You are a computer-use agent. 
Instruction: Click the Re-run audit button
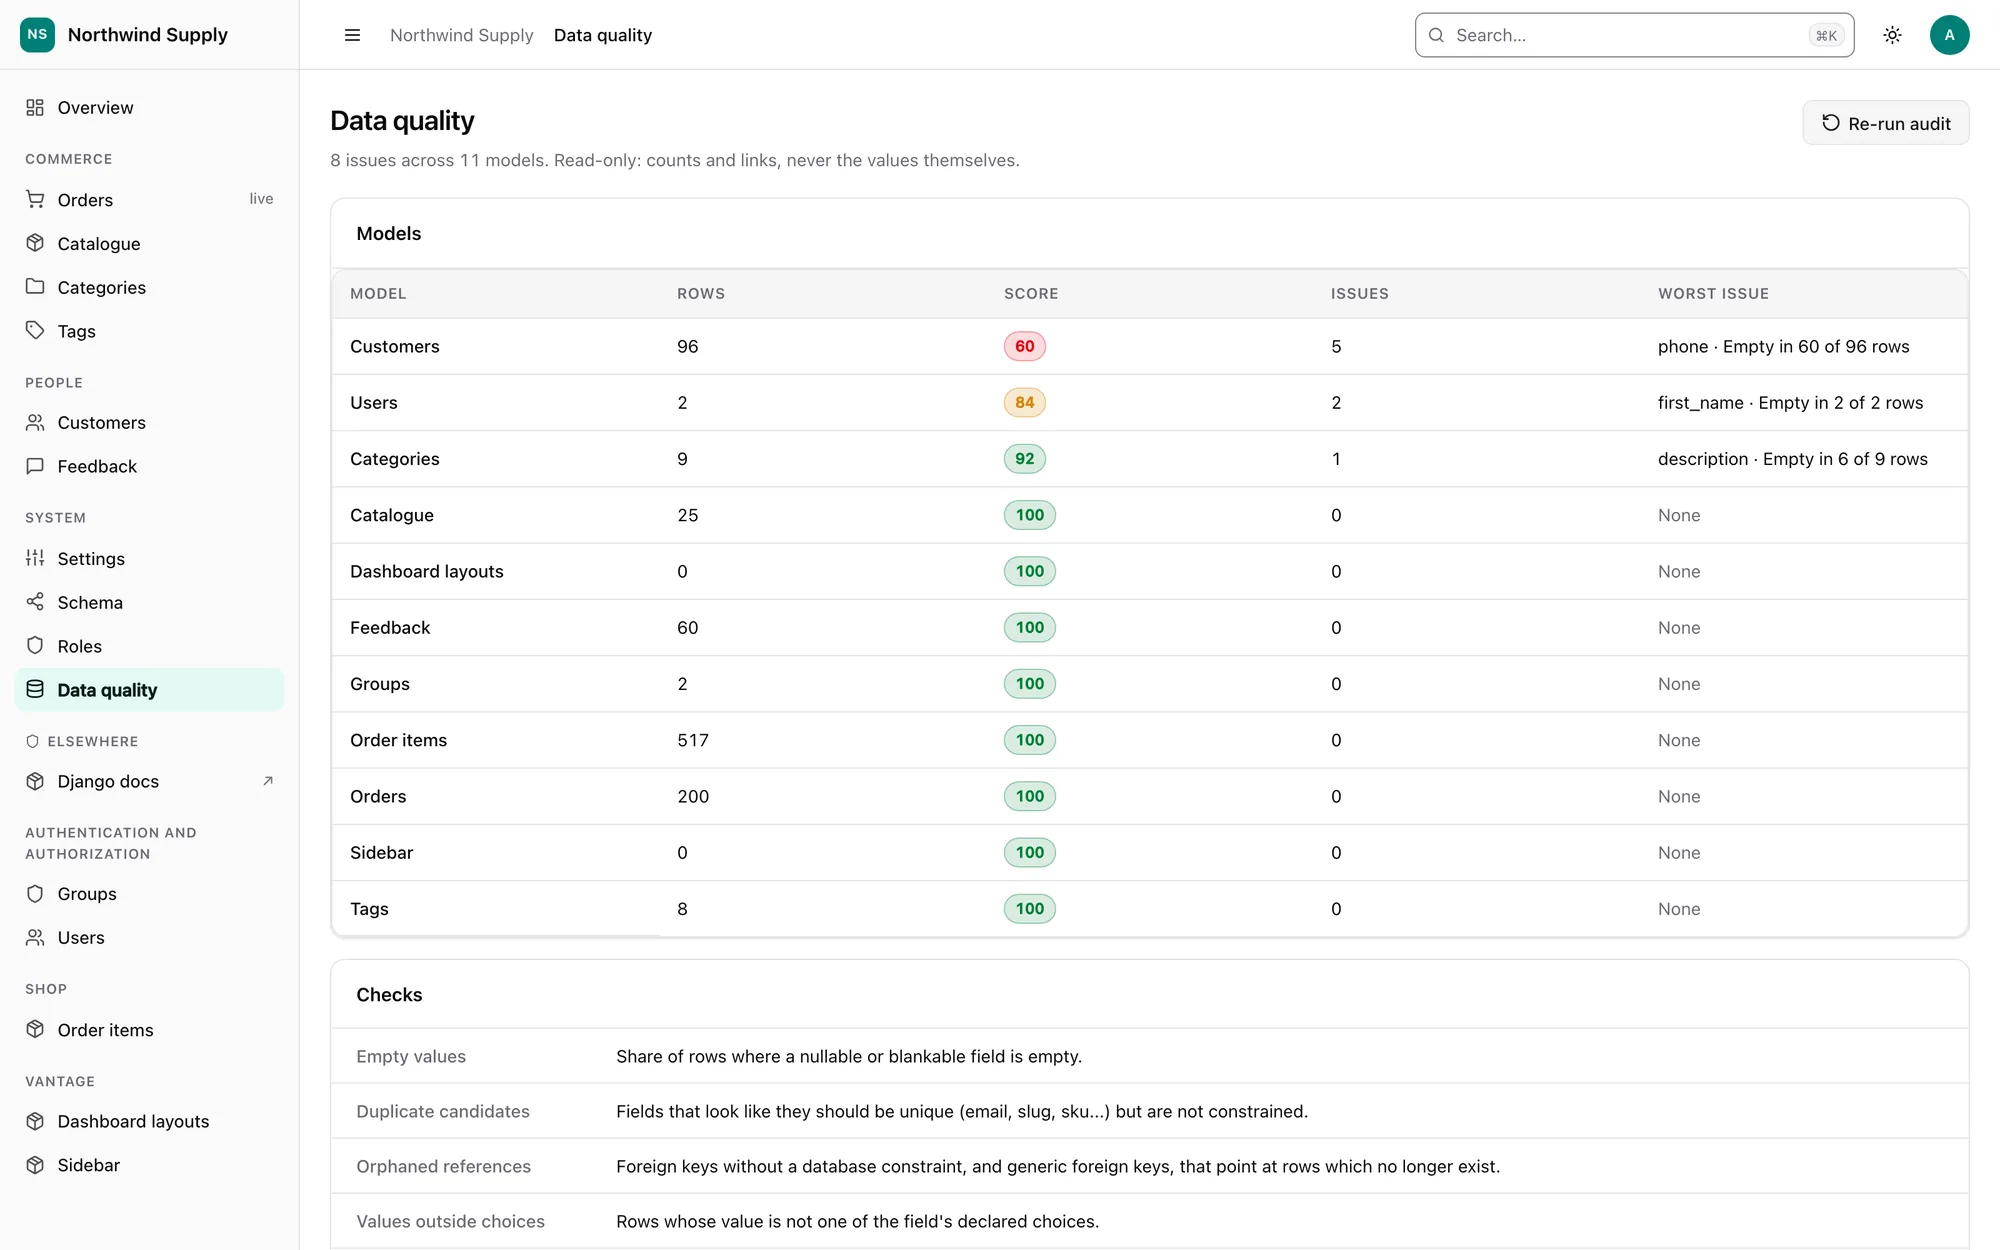1885,123
